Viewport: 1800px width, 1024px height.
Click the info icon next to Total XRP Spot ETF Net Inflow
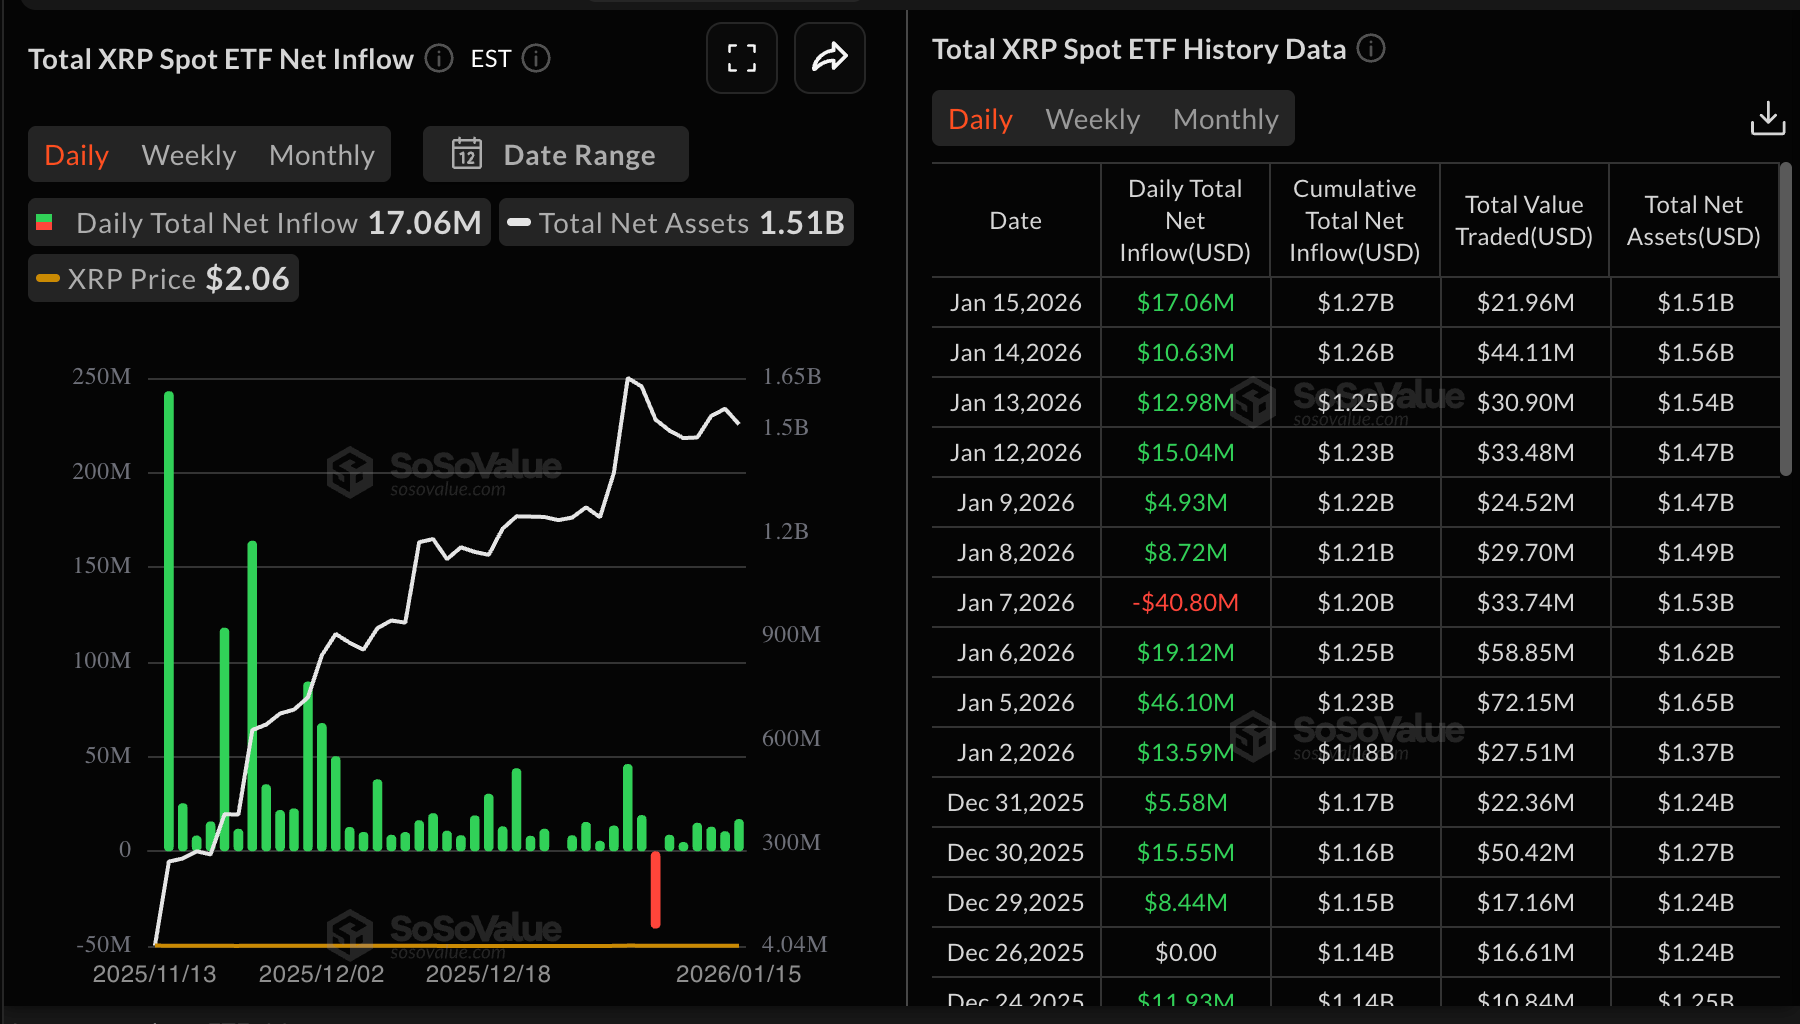click(x=437, y=60)
